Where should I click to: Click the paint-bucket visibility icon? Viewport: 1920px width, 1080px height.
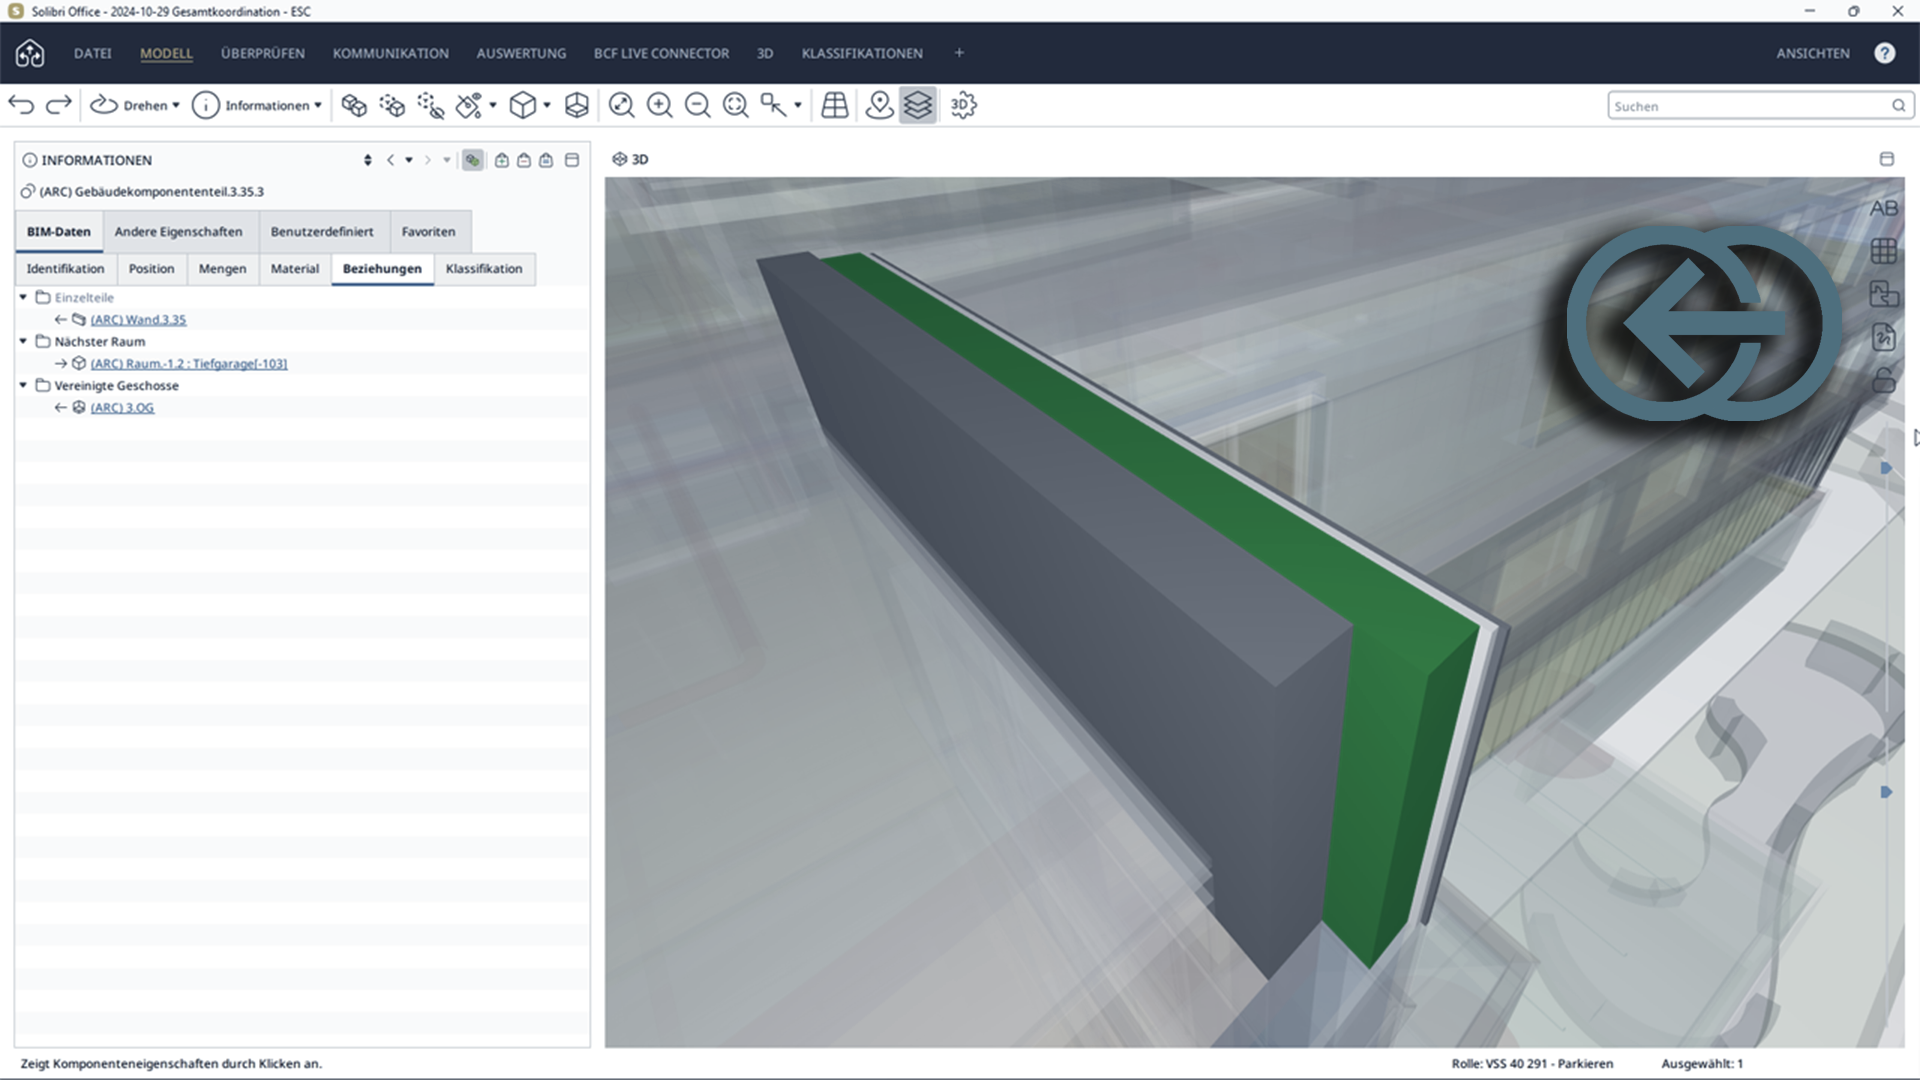468,105
